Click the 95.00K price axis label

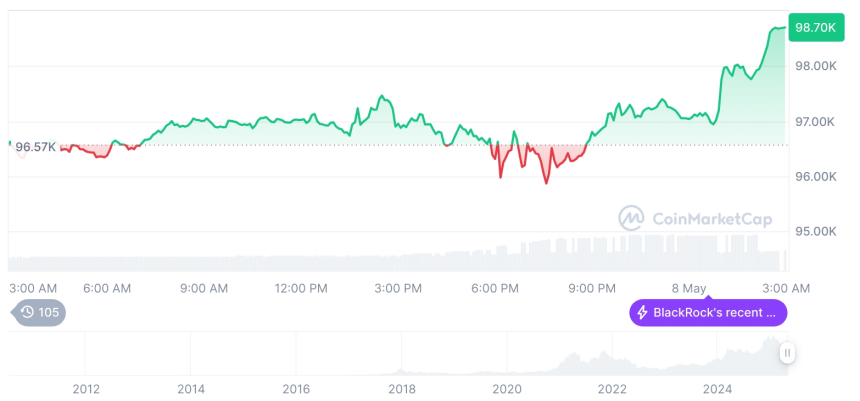click(815, 231)
